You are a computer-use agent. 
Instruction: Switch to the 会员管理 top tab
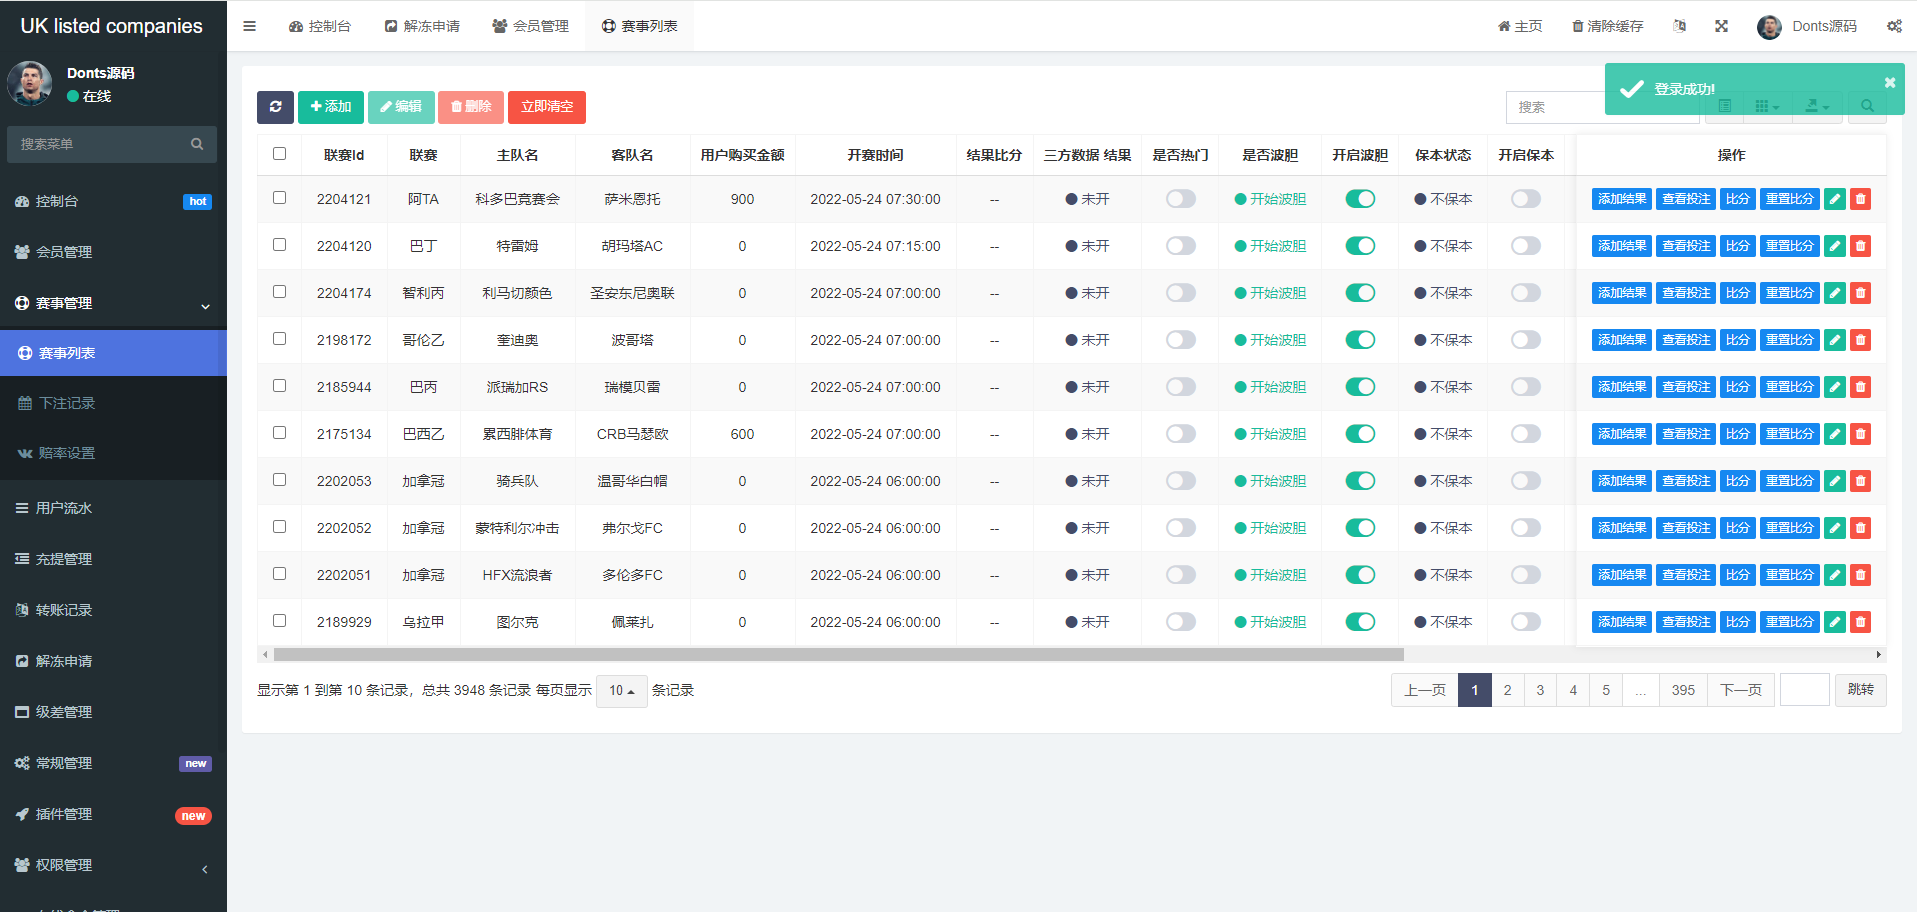pos(530,26)
